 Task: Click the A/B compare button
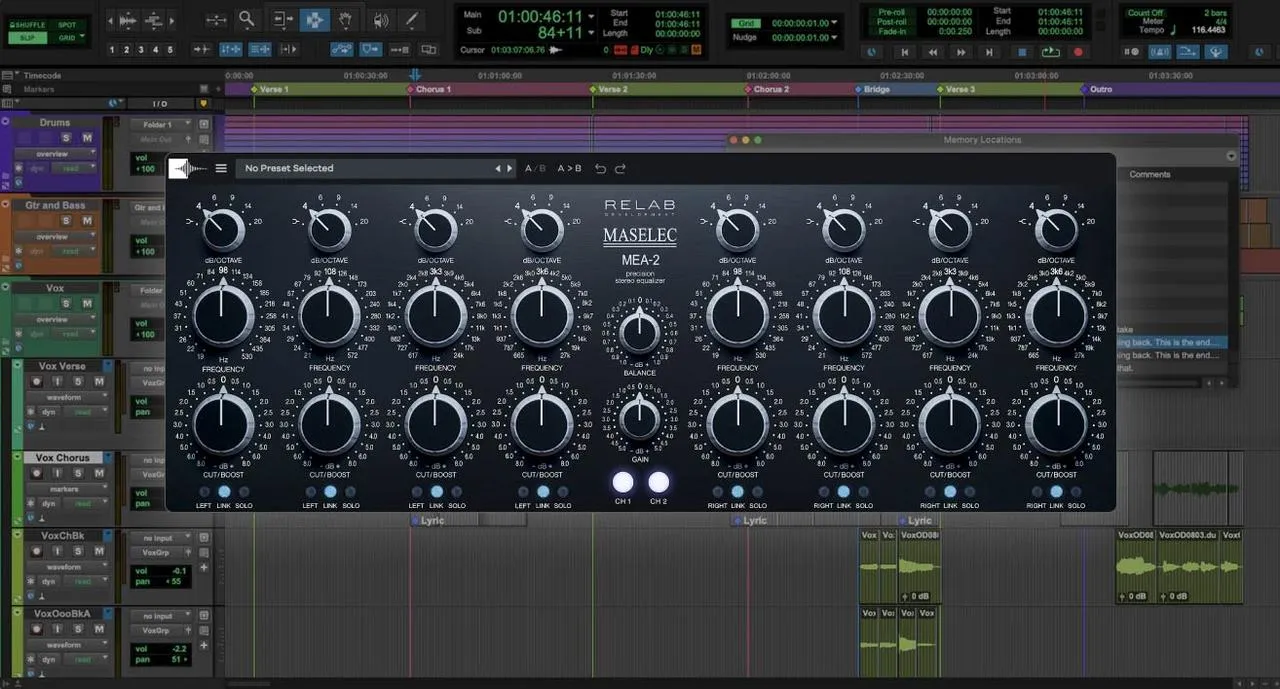tap(535, 169)
